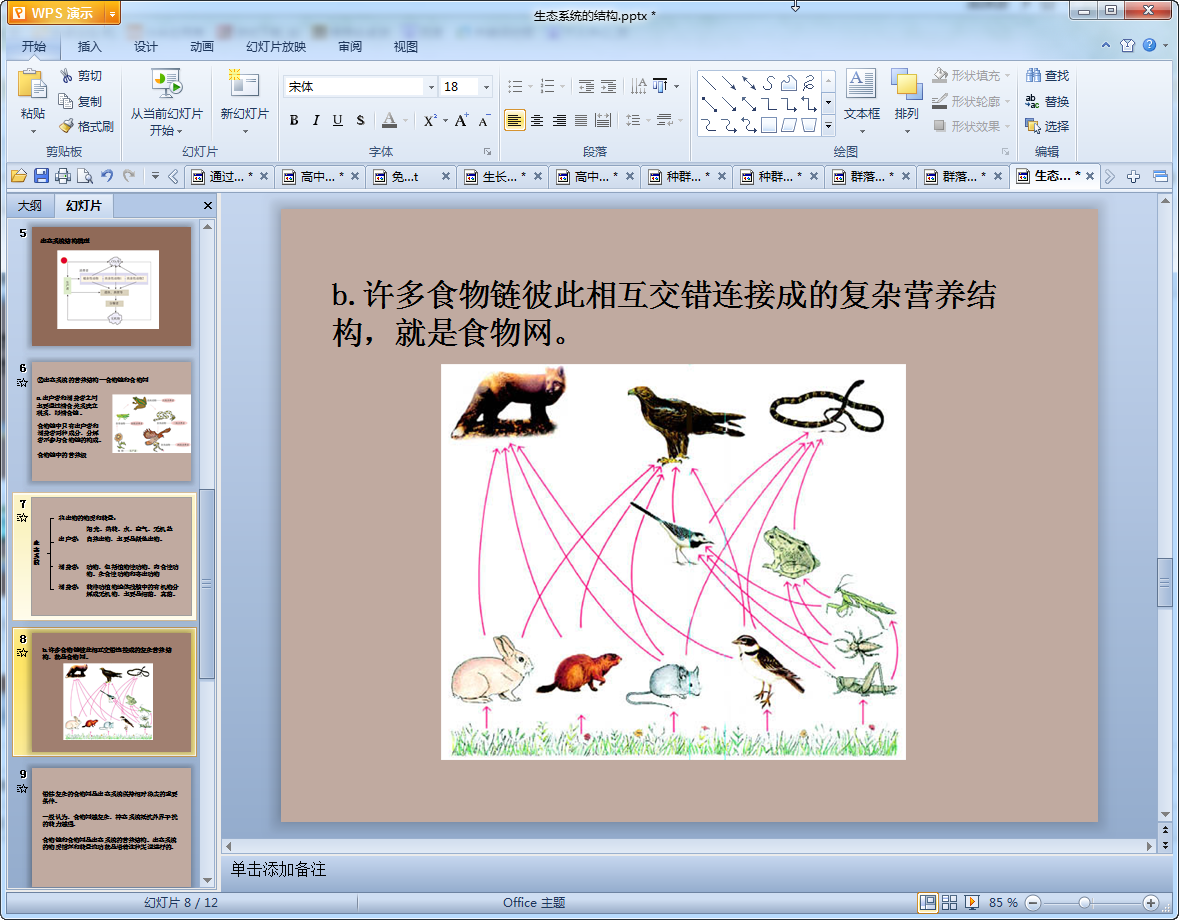The width and height of the screenshot is (1179, 920).
Task: Toggle Italic formatting
Action: (x=316, y=120)
